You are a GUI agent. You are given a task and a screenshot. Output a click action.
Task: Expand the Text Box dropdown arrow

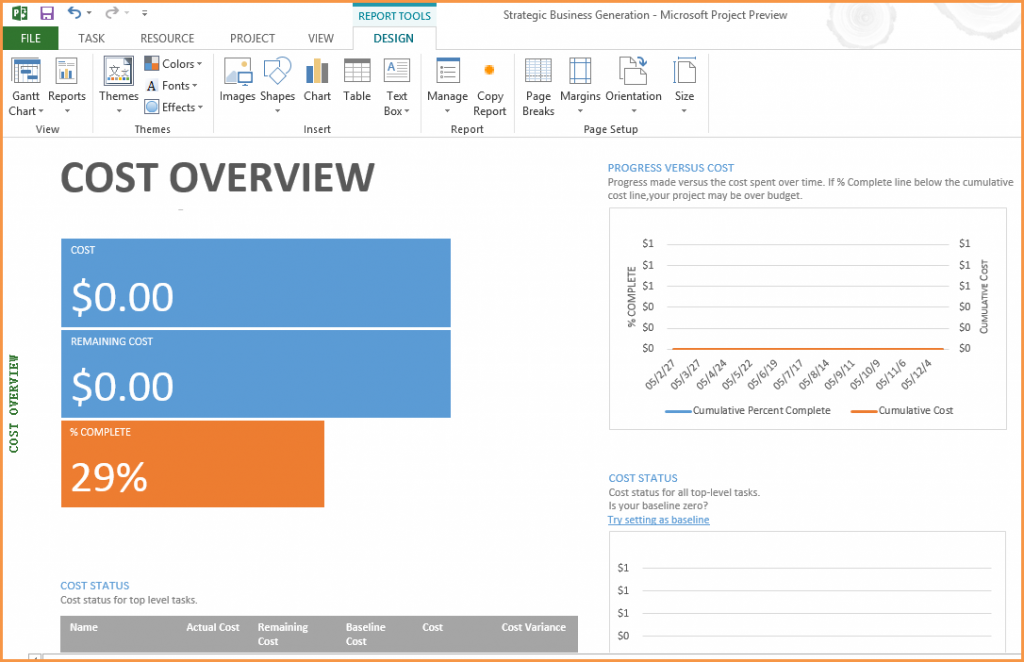(x=407, y=112)
